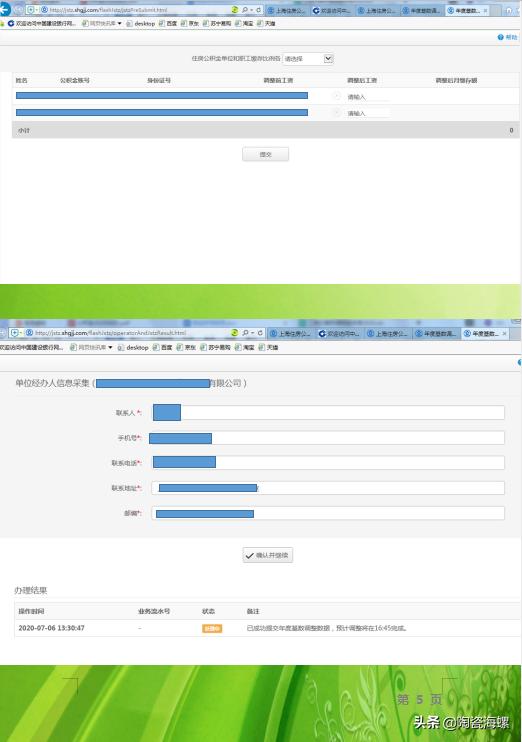Click the 姓名 column header
The width and height of the screenshot is (522, 742).
21,80
